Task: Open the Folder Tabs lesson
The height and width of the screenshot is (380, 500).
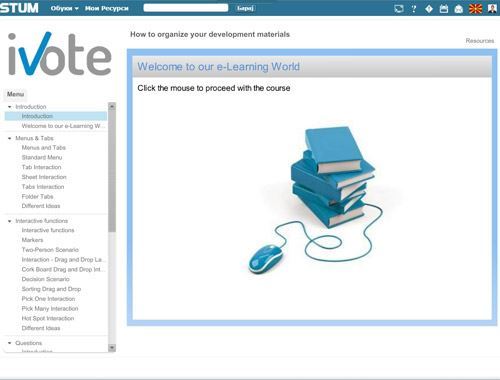Action: pos(37,196)
